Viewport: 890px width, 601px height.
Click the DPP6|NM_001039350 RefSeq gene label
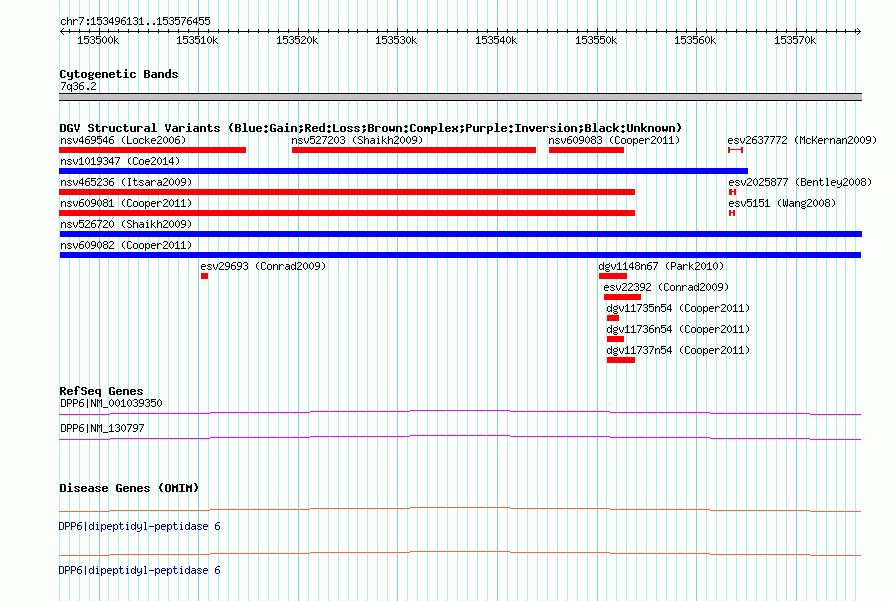pyautogui.click(x=111, y=404)
